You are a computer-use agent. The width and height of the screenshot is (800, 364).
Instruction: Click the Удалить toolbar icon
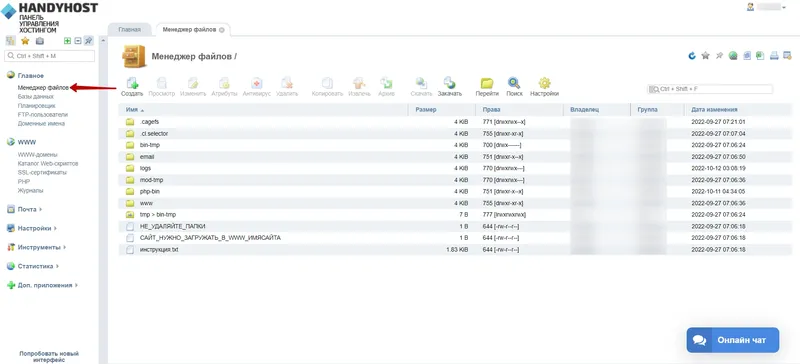[287, 83]
